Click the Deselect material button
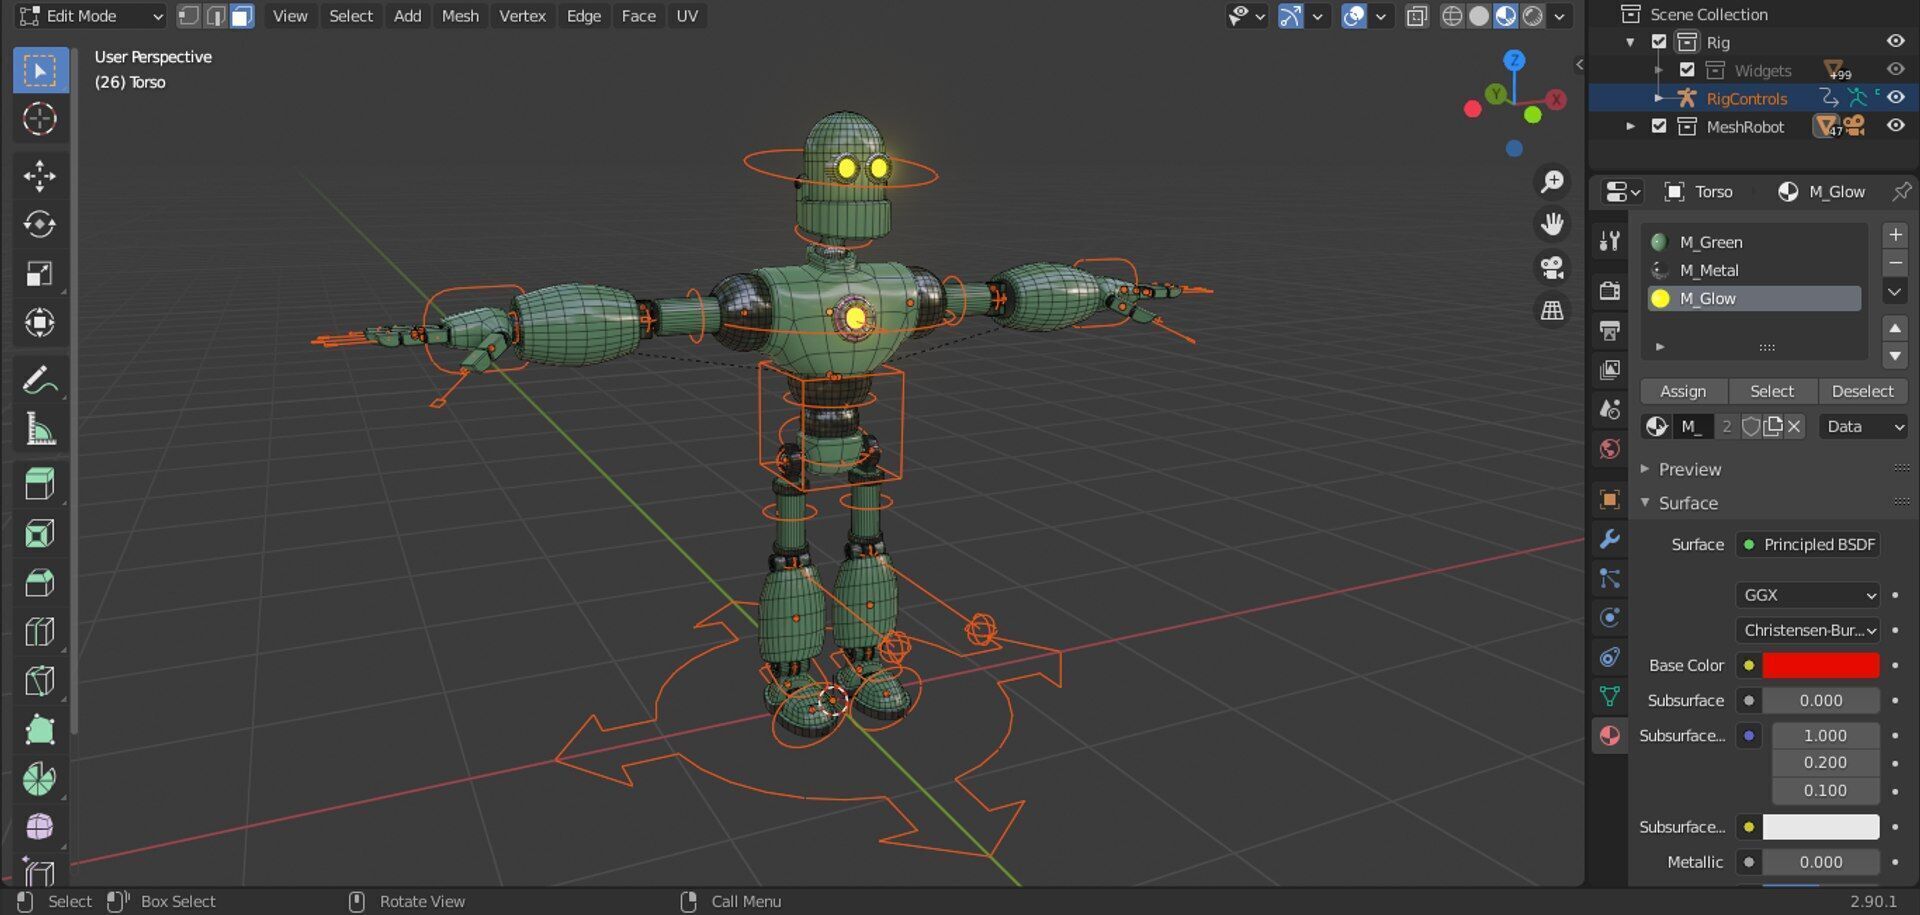The height and width of the screenshot is (915, 1920). (1862, 392)
